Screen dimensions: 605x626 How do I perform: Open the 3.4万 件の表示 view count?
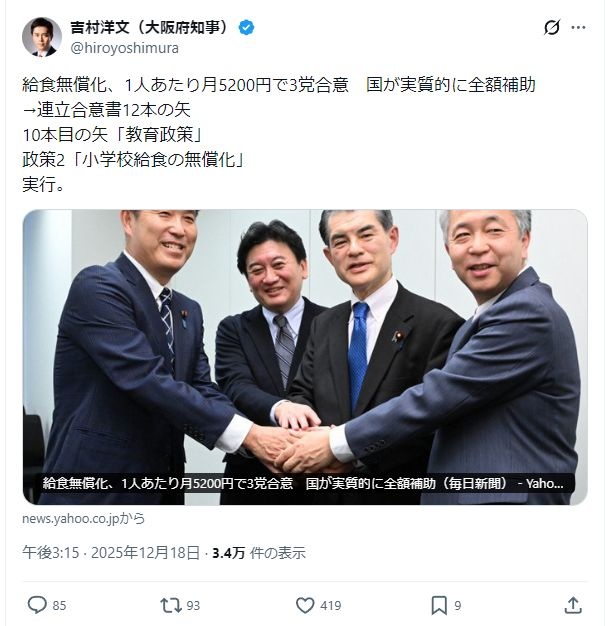[259, 553]
